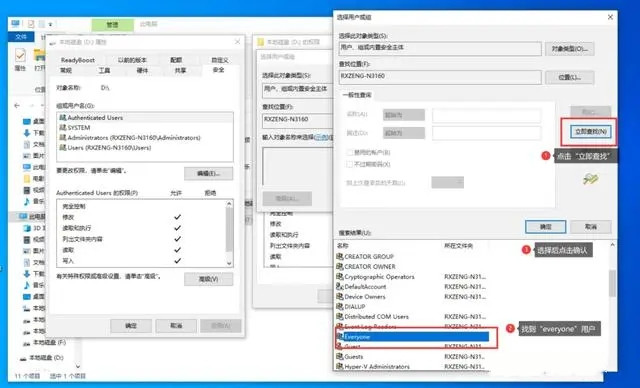
Task: Click the icon next to CREATOR OWNER
Action: (x=340, y=266)
